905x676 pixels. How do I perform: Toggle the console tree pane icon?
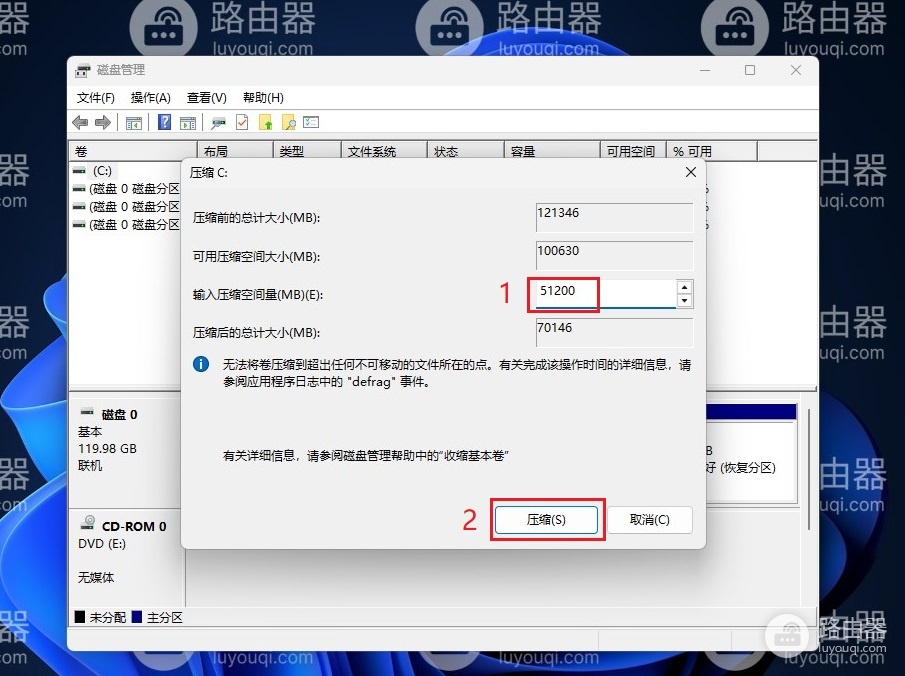134,122
